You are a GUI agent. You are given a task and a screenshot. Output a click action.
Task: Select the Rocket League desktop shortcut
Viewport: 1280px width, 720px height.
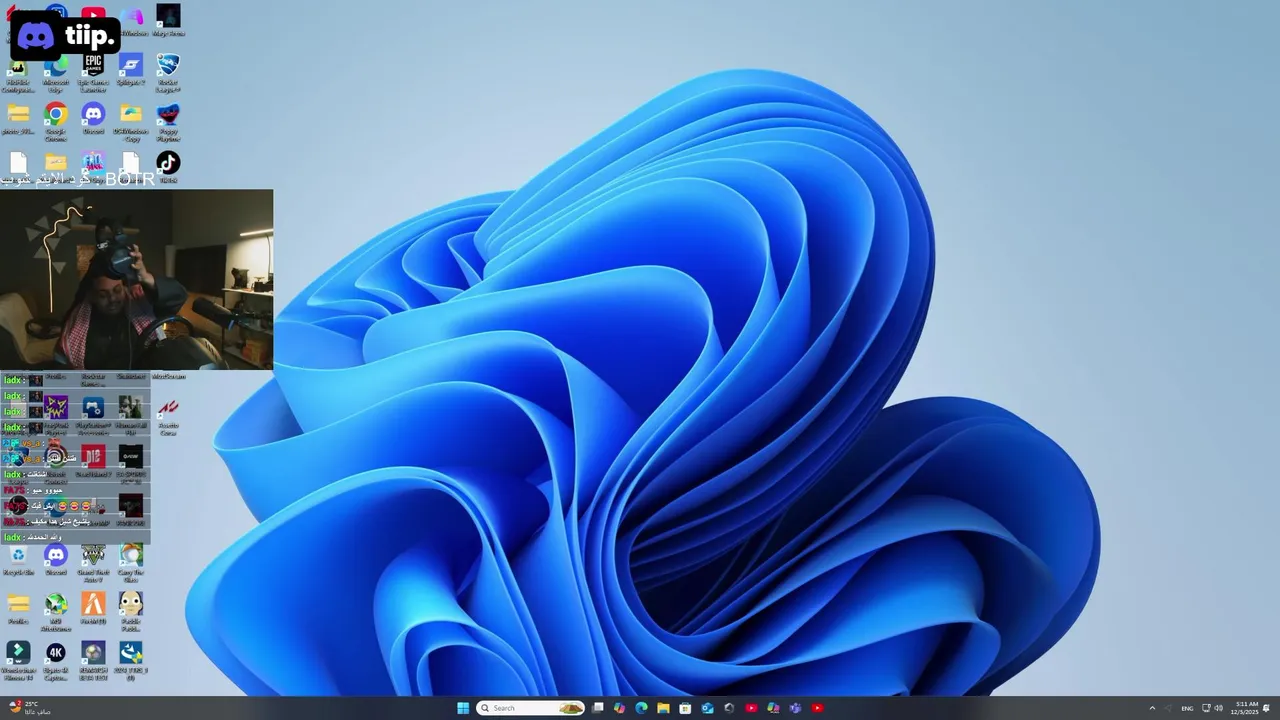pyautogui.click(x=168, y=73)
